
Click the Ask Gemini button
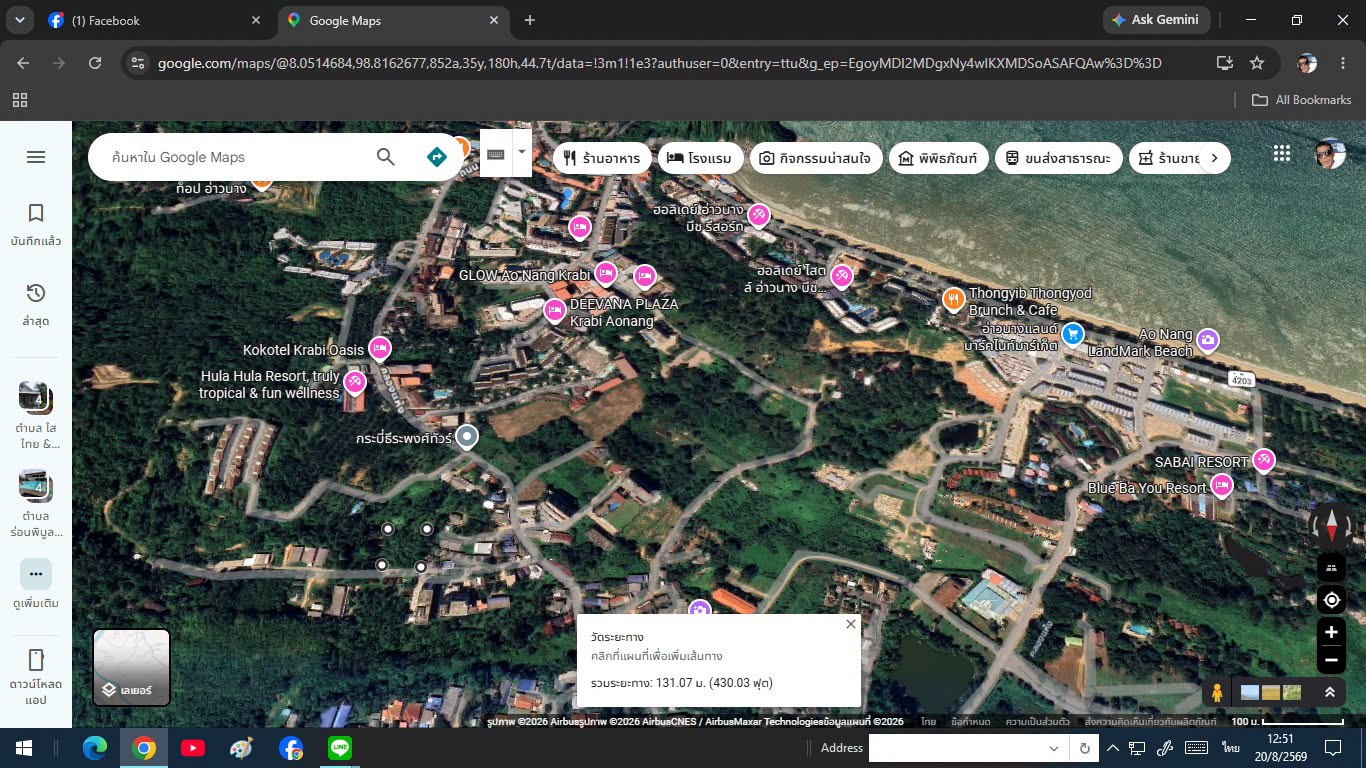tap(1157, 20)
